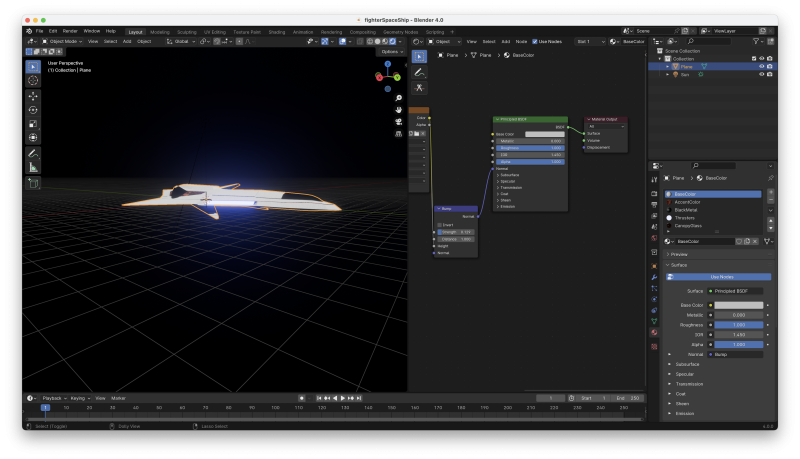Screen dimensions: 800x459
Task: Switch to the Modeling workspace tab
Action: click(x=160, y=32)
